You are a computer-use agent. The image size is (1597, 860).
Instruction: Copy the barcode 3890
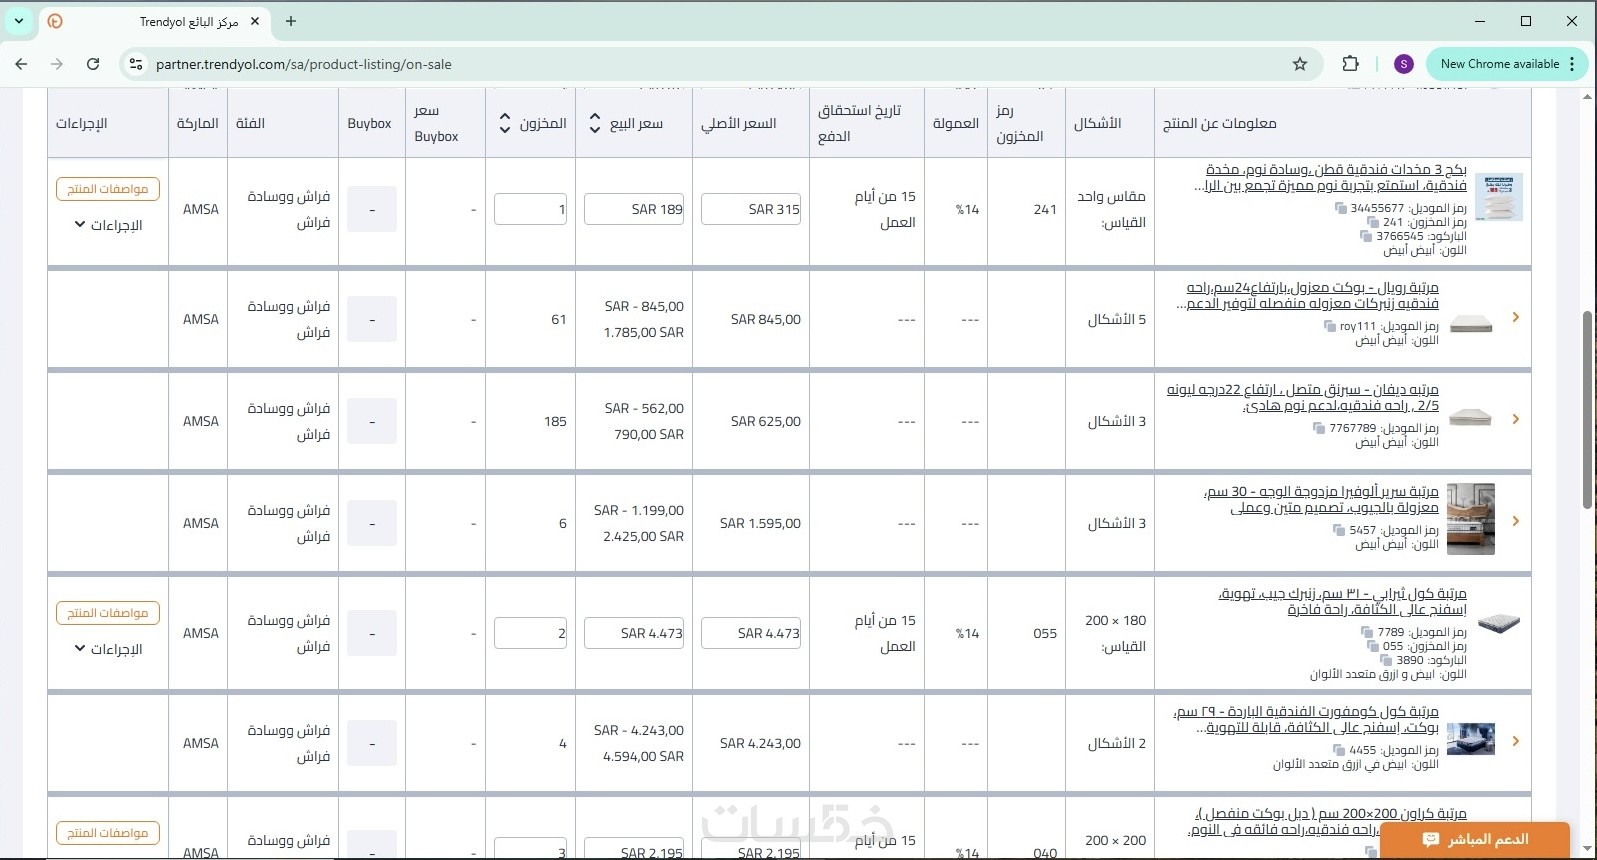click(1386, 660)
